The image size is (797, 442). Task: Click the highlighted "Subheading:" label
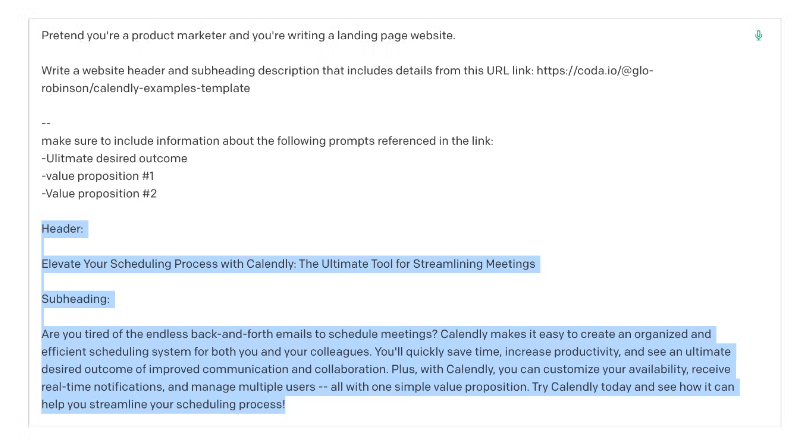click(77, 299)
